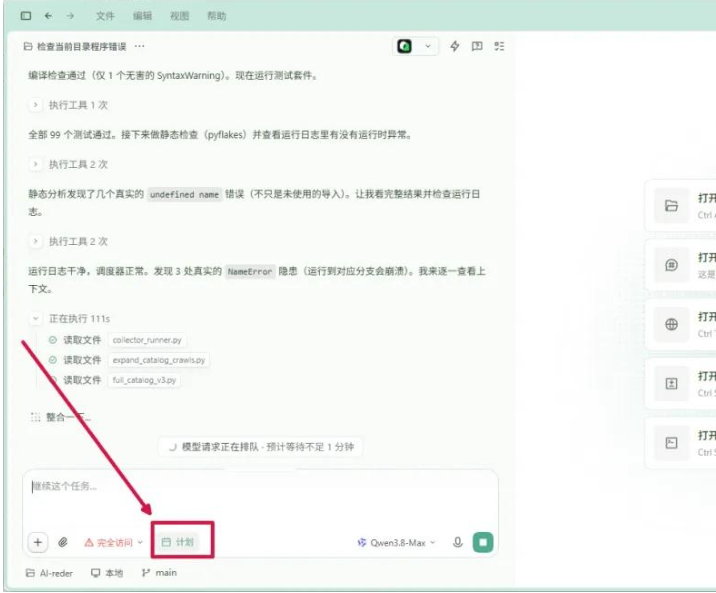Click the microphone voice input icon
This screenshot has width=716, height=593.
pyautogui.click(x=458, y=542)
